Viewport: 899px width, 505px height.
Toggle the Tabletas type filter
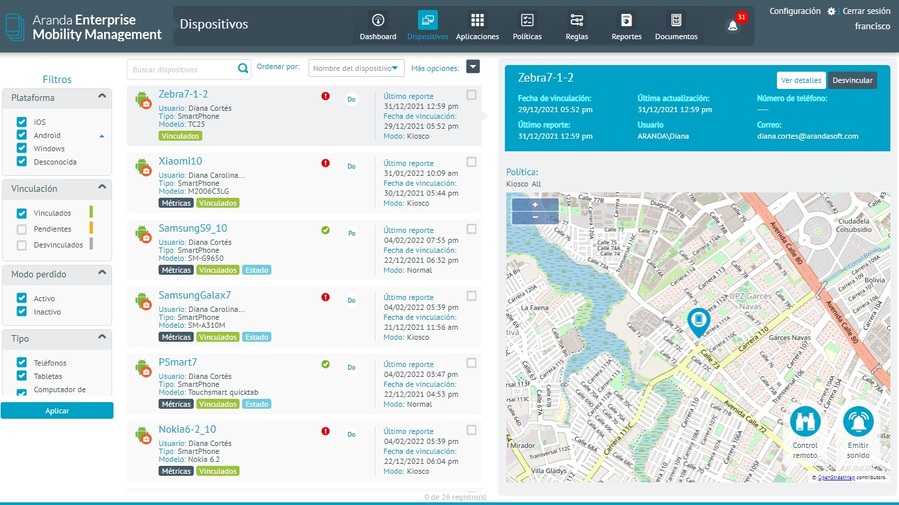click(22, 375)
